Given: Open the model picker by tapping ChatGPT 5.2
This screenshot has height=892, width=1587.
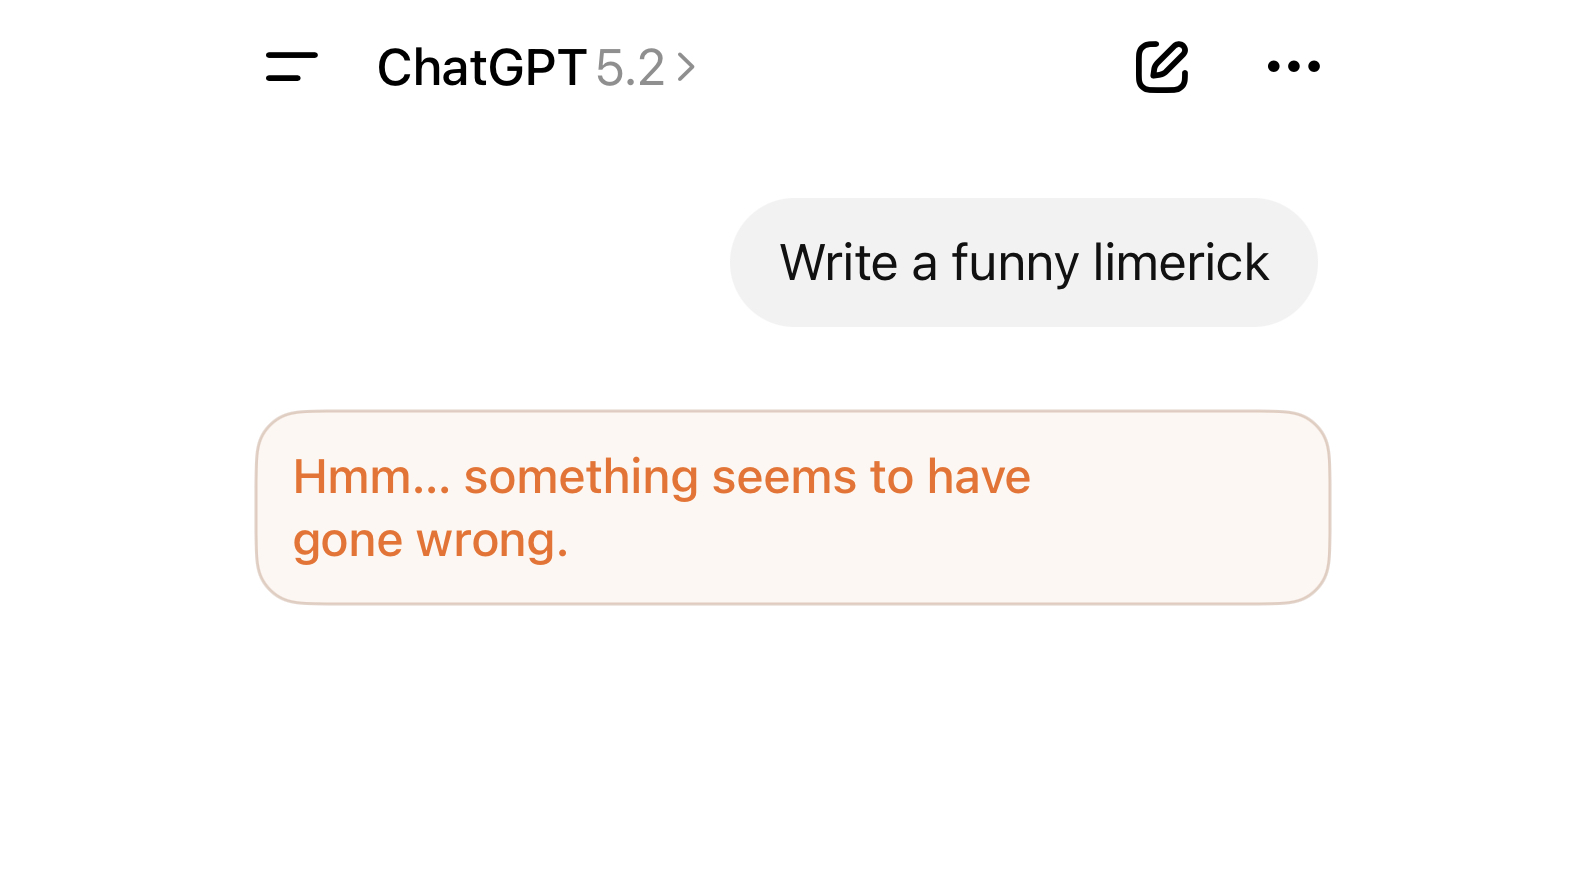Looking at the screenshot, I should [x=535, y=67].
